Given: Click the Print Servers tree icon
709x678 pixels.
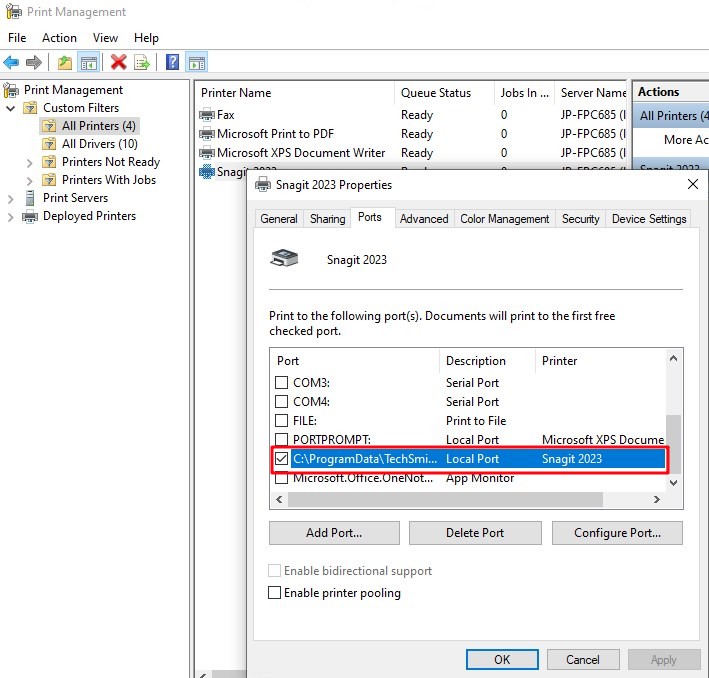Looking at the screenshot, I should (x=30, y=198).
